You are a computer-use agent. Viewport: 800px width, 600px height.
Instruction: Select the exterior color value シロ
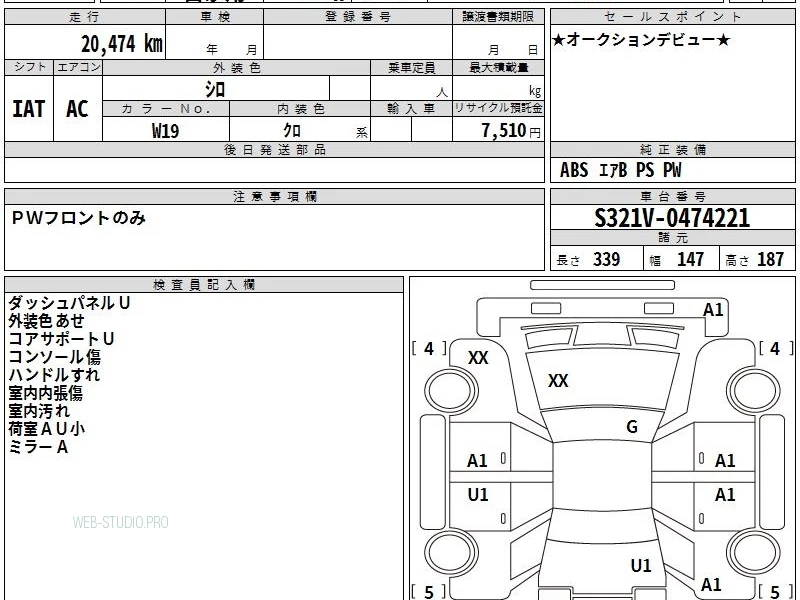tap(215, 89)
